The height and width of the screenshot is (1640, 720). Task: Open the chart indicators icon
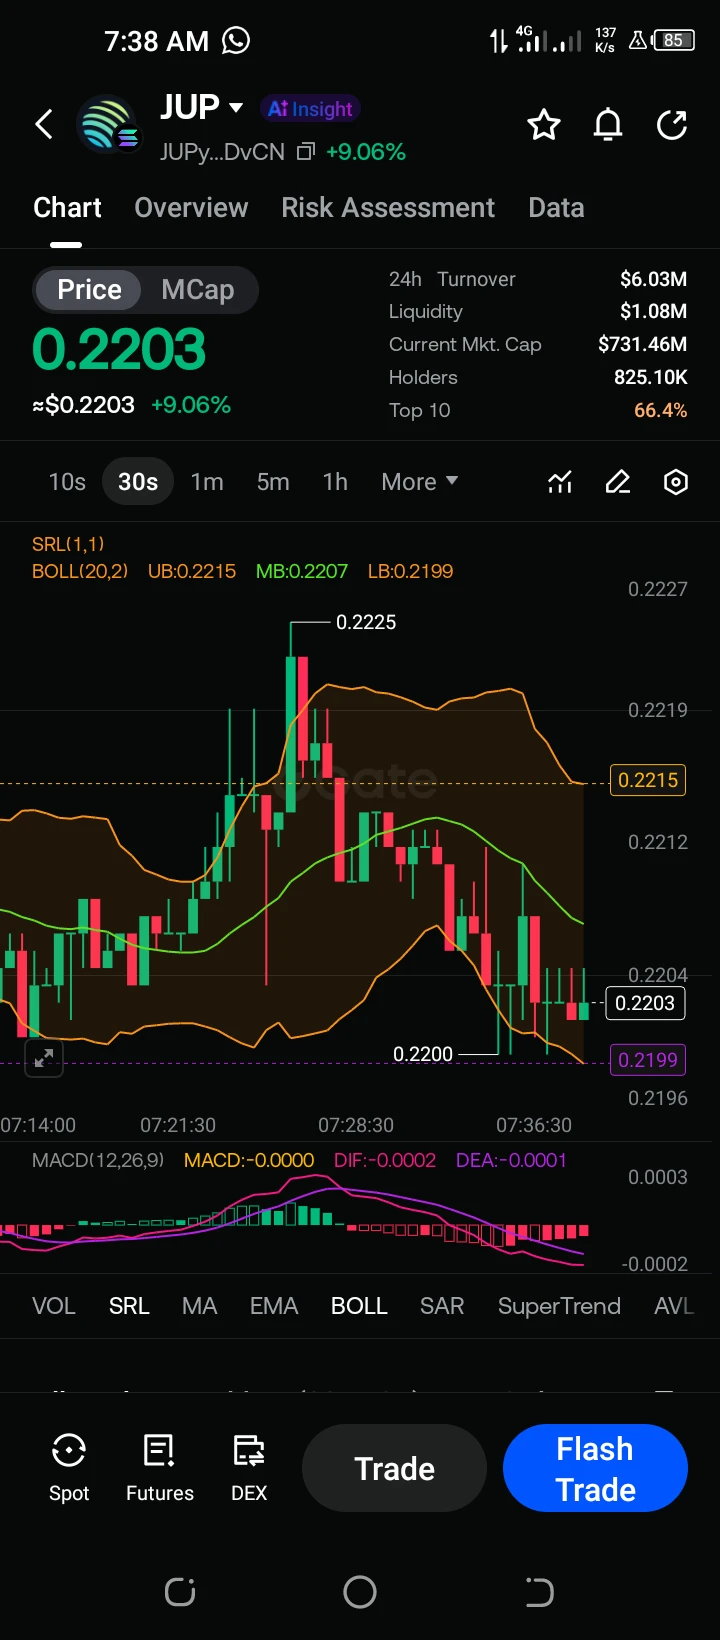[560, 482]
